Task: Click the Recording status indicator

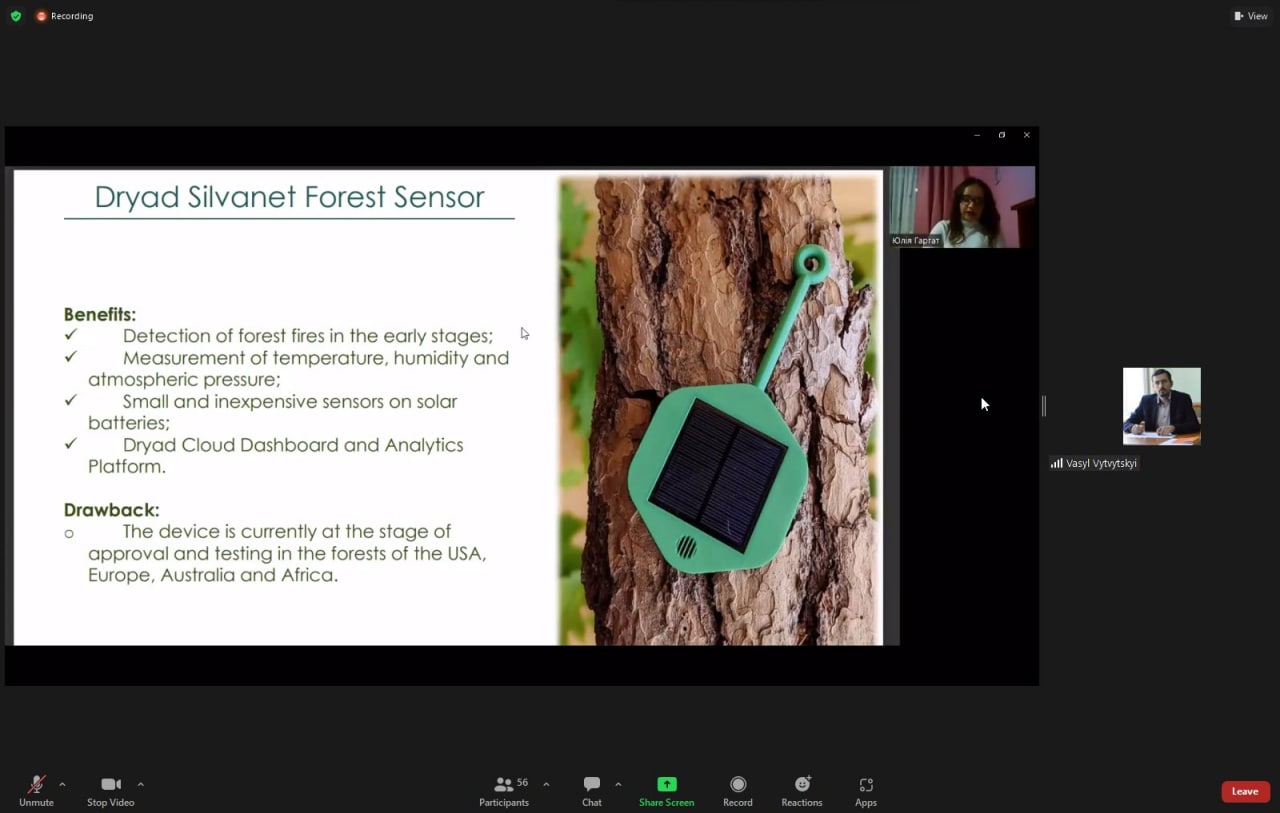Action: [65, 16]
